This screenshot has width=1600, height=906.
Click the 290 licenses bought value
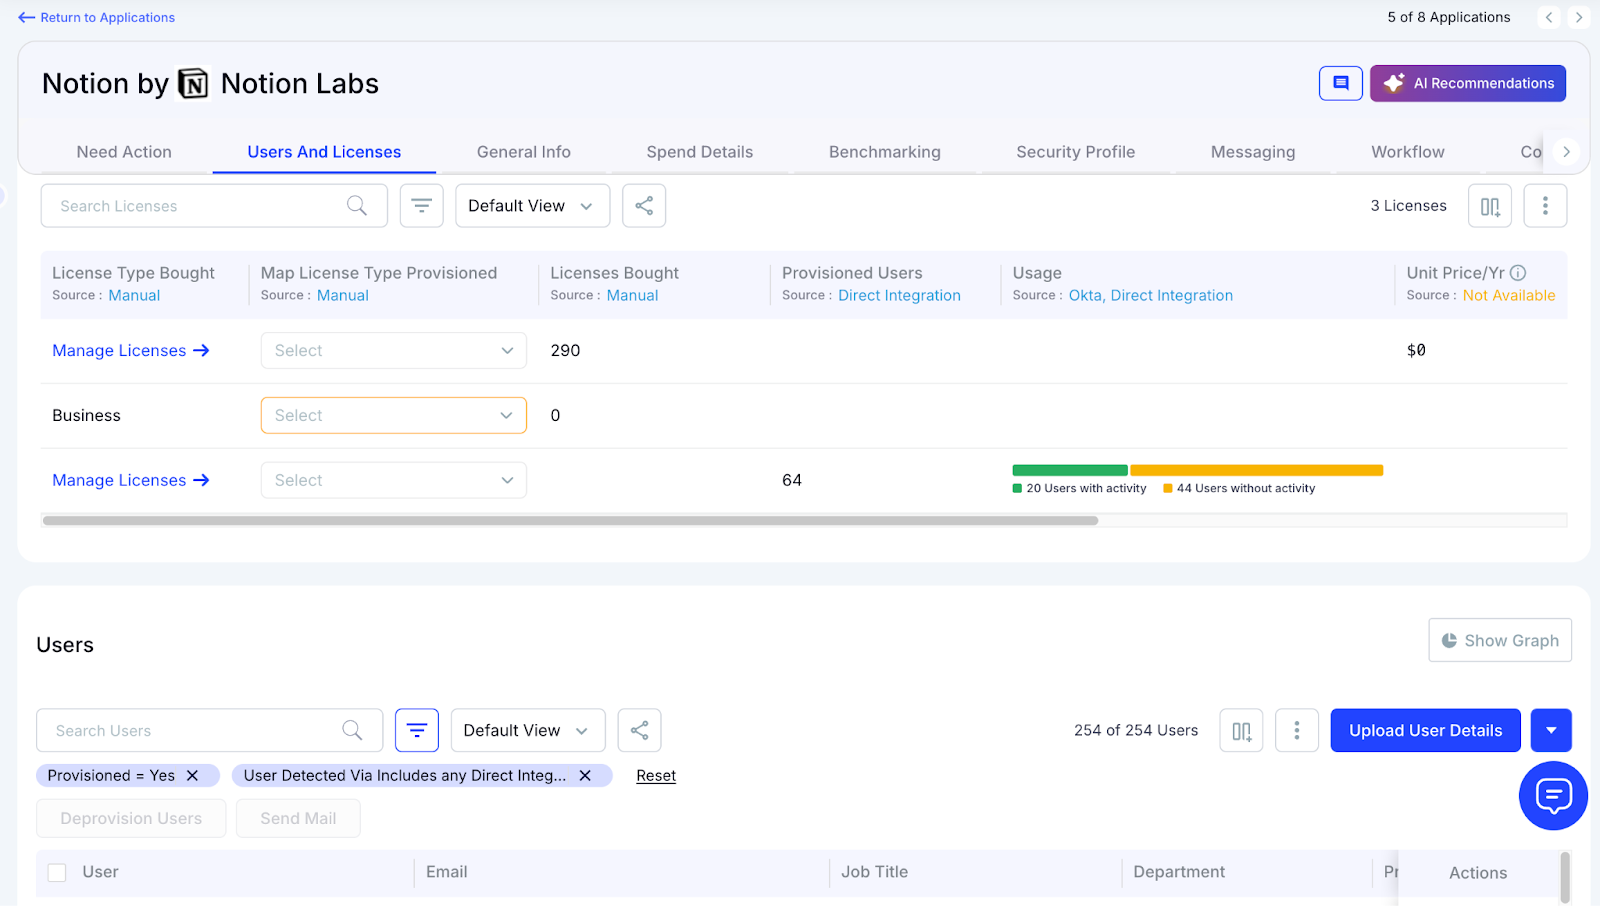click(565, 351)
